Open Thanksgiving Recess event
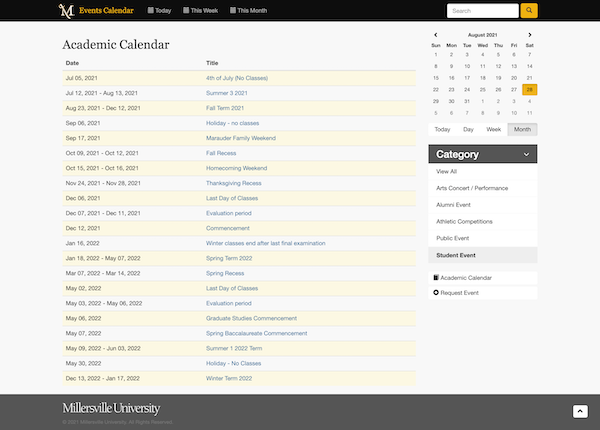 [x=234, y=183]
